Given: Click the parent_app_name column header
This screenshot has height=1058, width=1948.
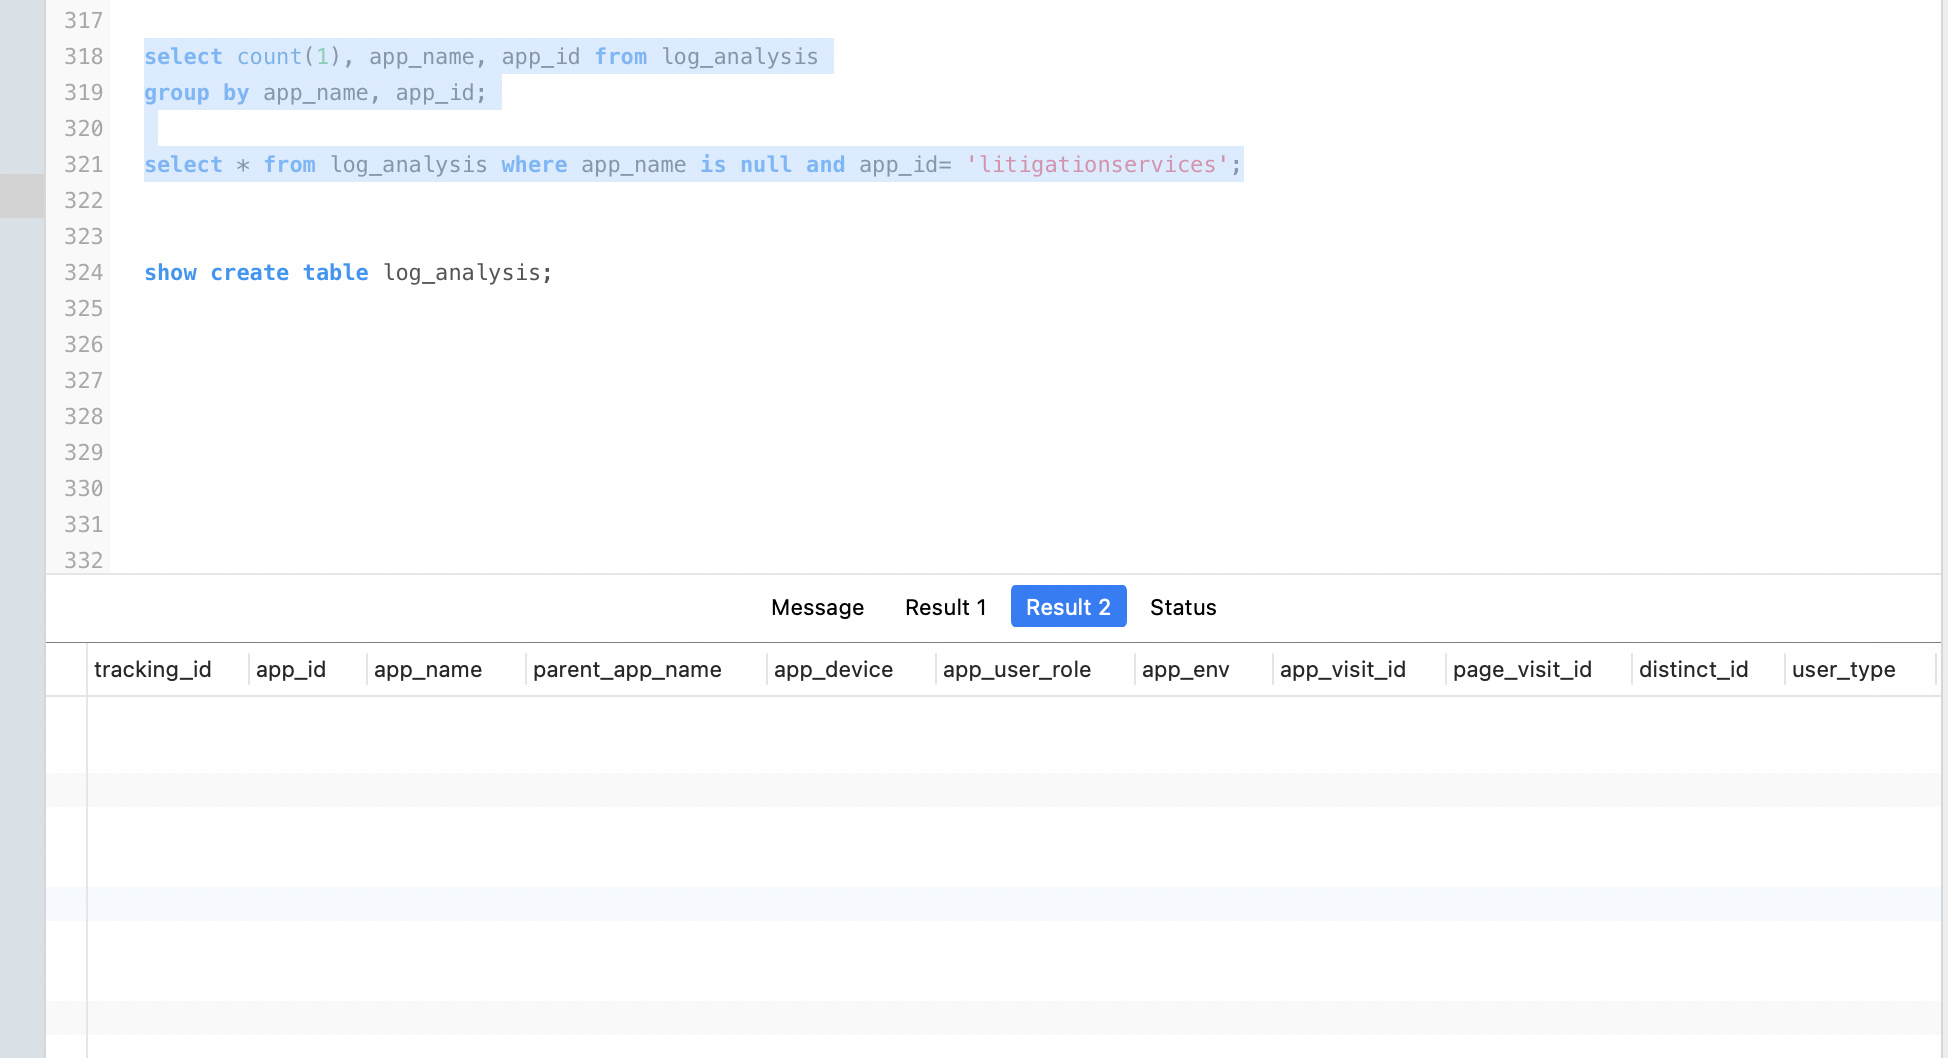Looking at the screenshot, I should coord(627,669).
